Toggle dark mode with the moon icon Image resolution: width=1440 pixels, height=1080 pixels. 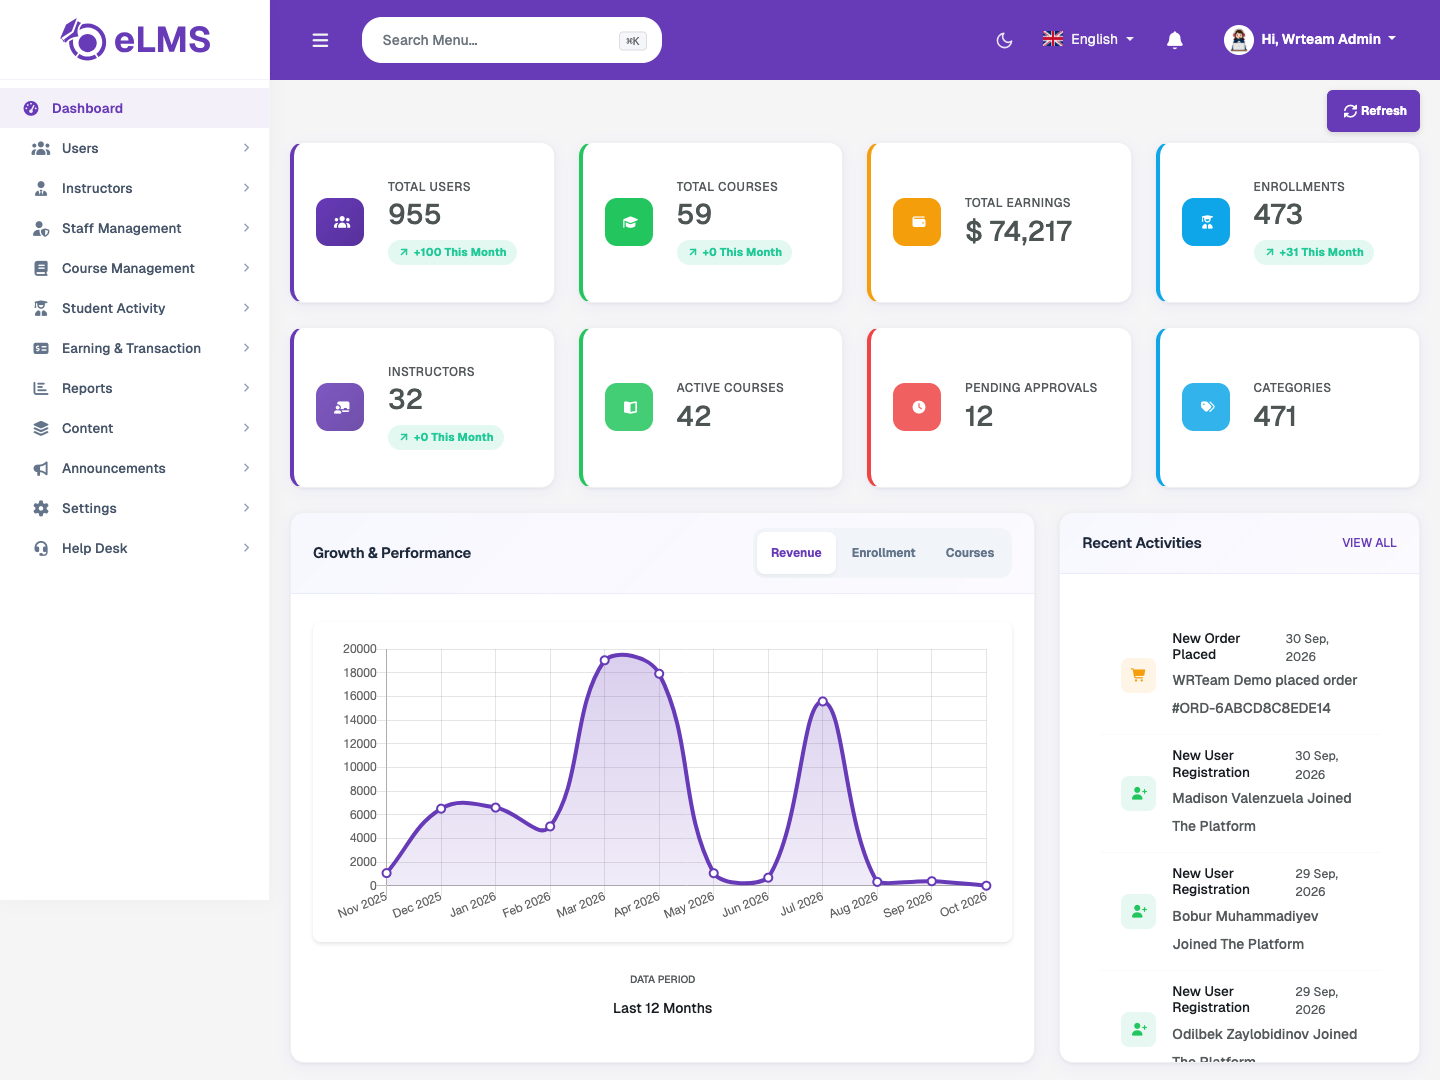(x=1005, y=40)
